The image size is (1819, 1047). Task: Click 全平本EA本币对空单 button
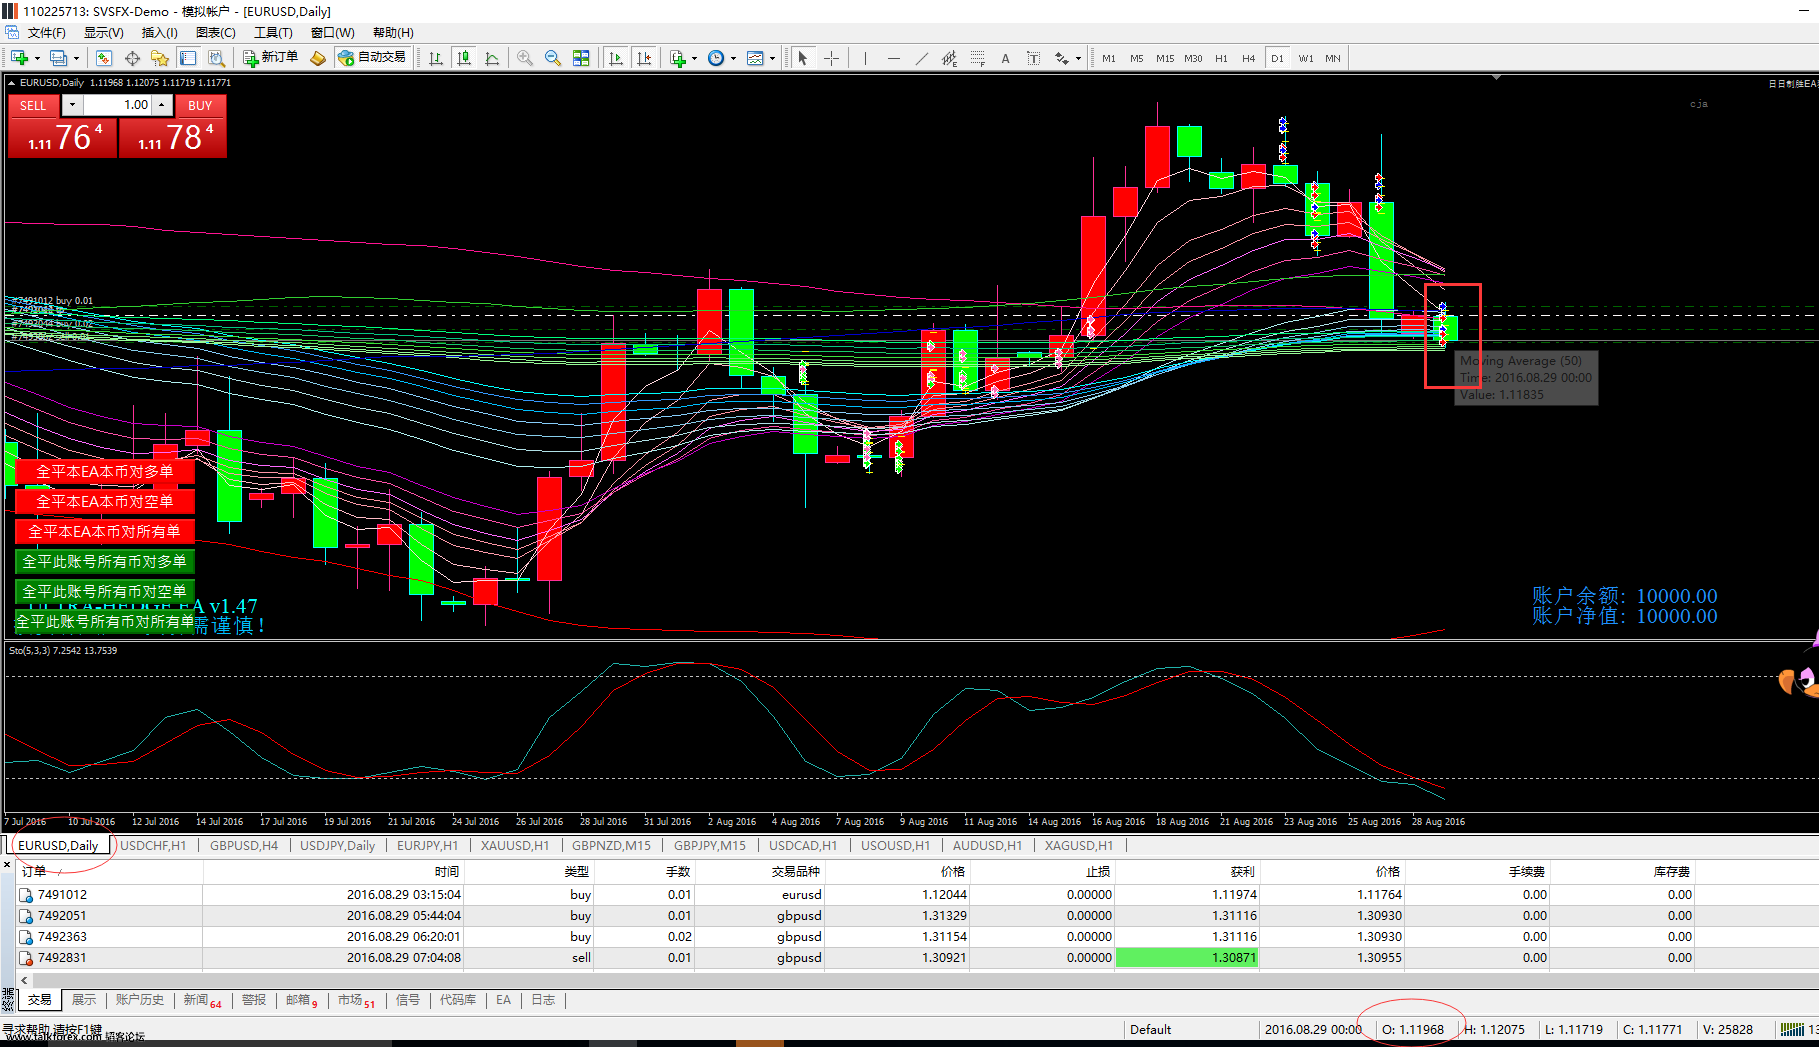[105, 501]
